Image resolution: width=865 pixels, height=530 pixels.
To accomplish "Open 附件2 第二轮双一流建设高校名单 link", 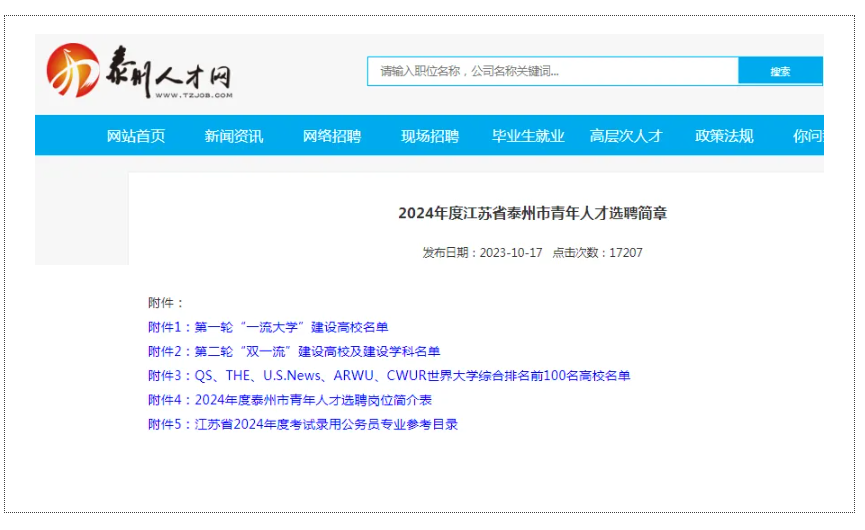I will pyautogui.click(x=294, y=351).
